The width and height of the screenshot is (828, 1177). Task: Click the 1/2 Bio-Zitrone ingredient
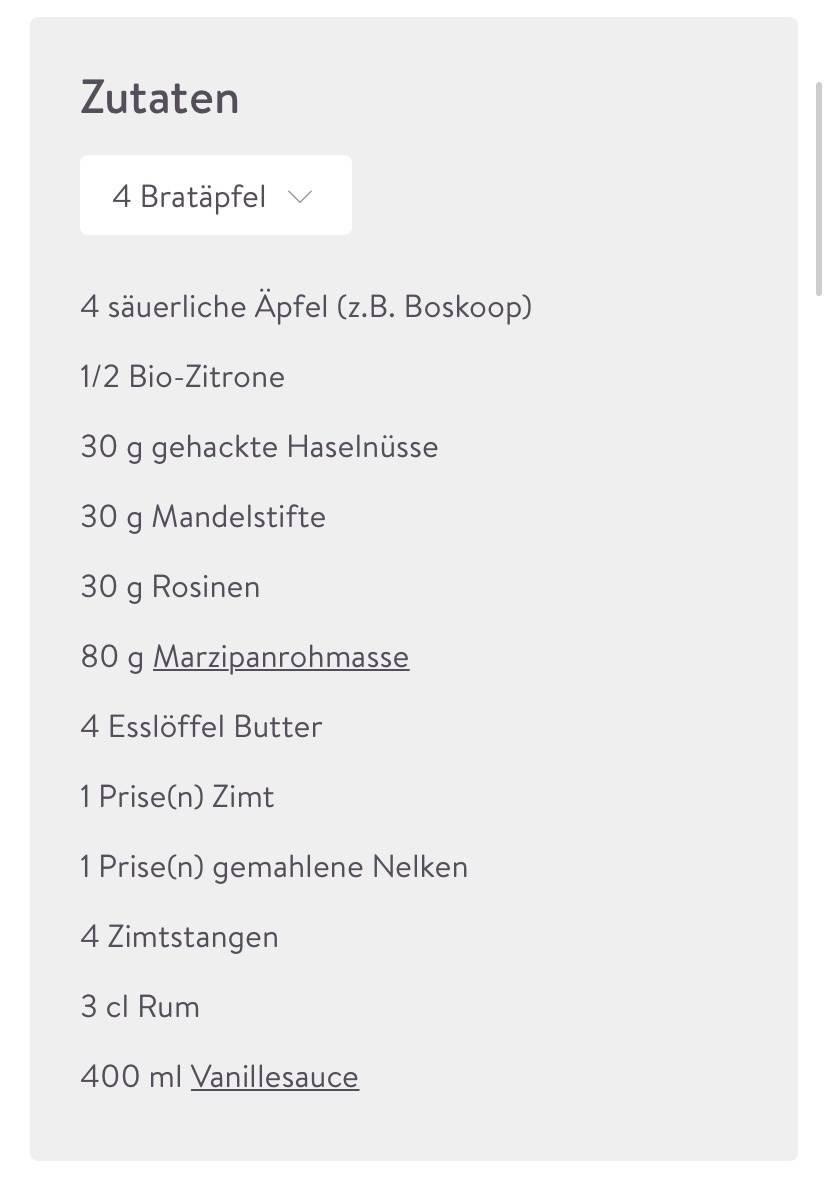(182, 377)
